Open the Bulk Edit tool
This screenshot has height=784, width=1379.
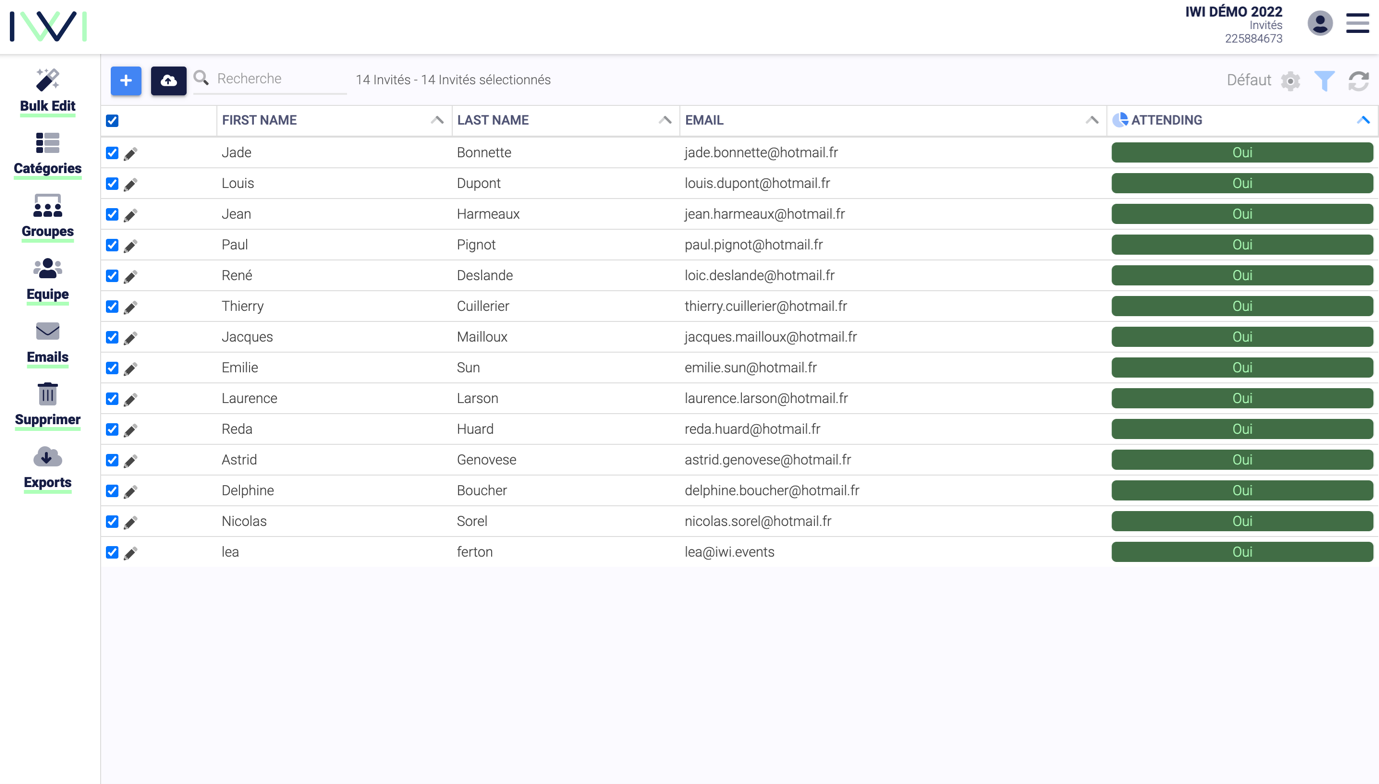[x=47, y=91]
